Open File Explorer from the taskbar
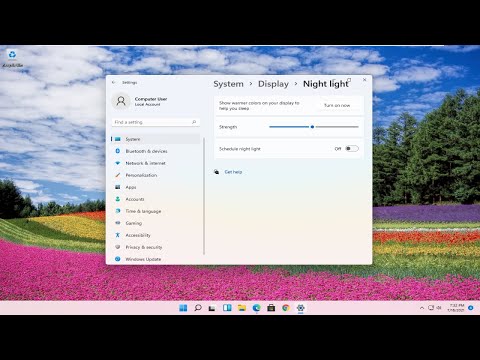Image resolution: width=480 pixels, height=360 pixels. pyautogui.click(x=242, y=308)
